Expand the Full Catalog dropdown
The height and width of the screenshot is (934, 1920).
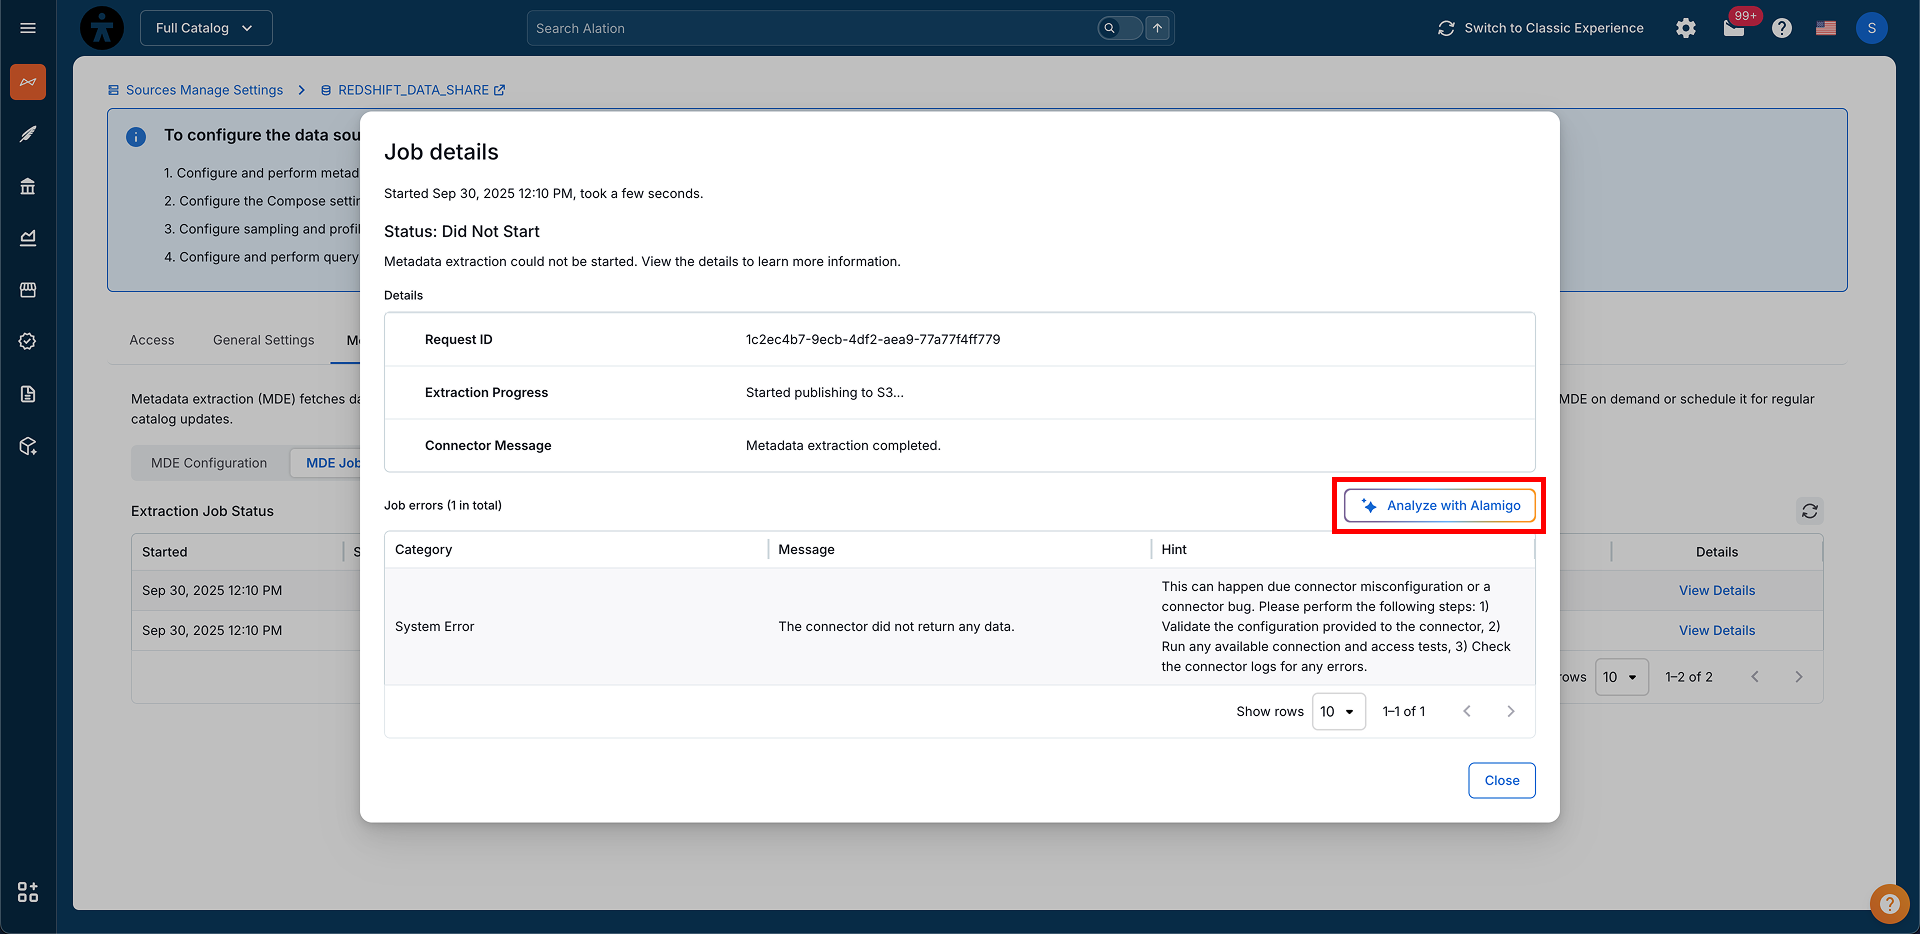206,28
